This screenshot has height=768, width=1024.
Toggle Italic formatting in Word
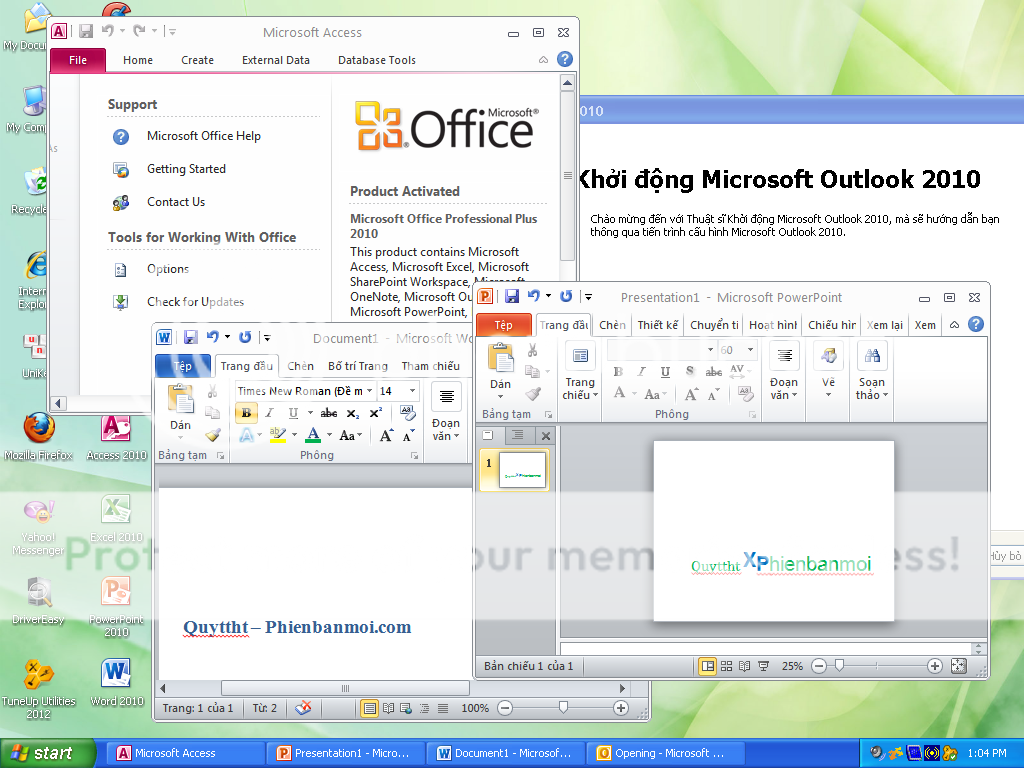(x=269, y=413)
